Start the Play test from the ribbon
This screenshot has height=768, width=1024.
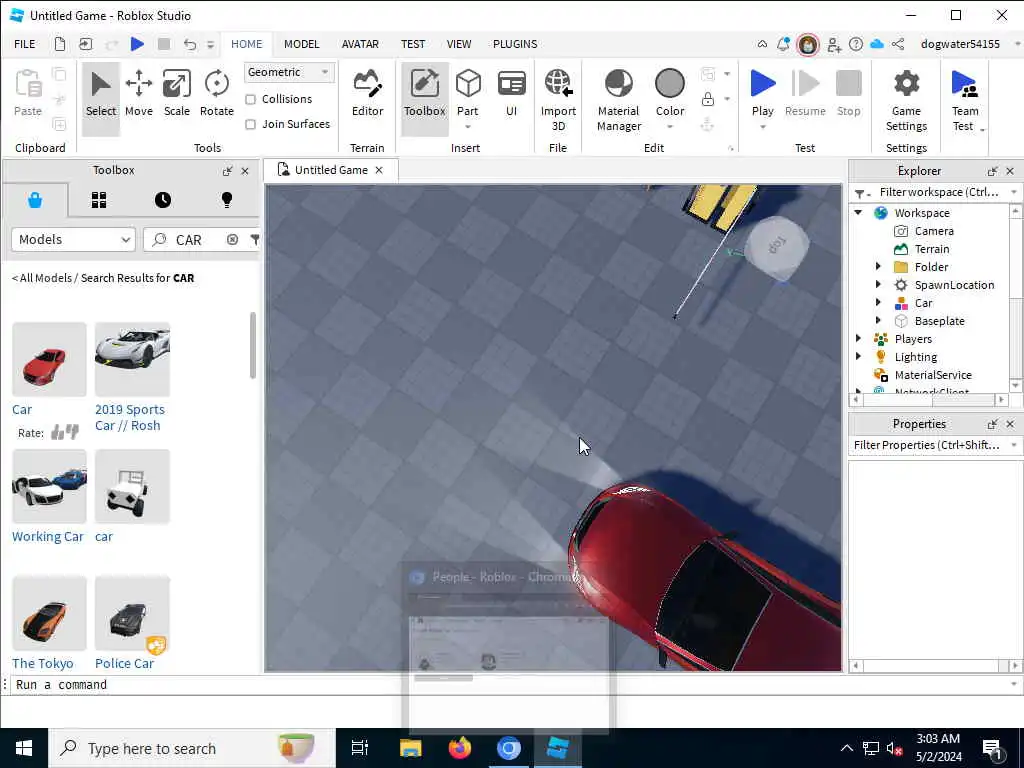coord(762,84)
